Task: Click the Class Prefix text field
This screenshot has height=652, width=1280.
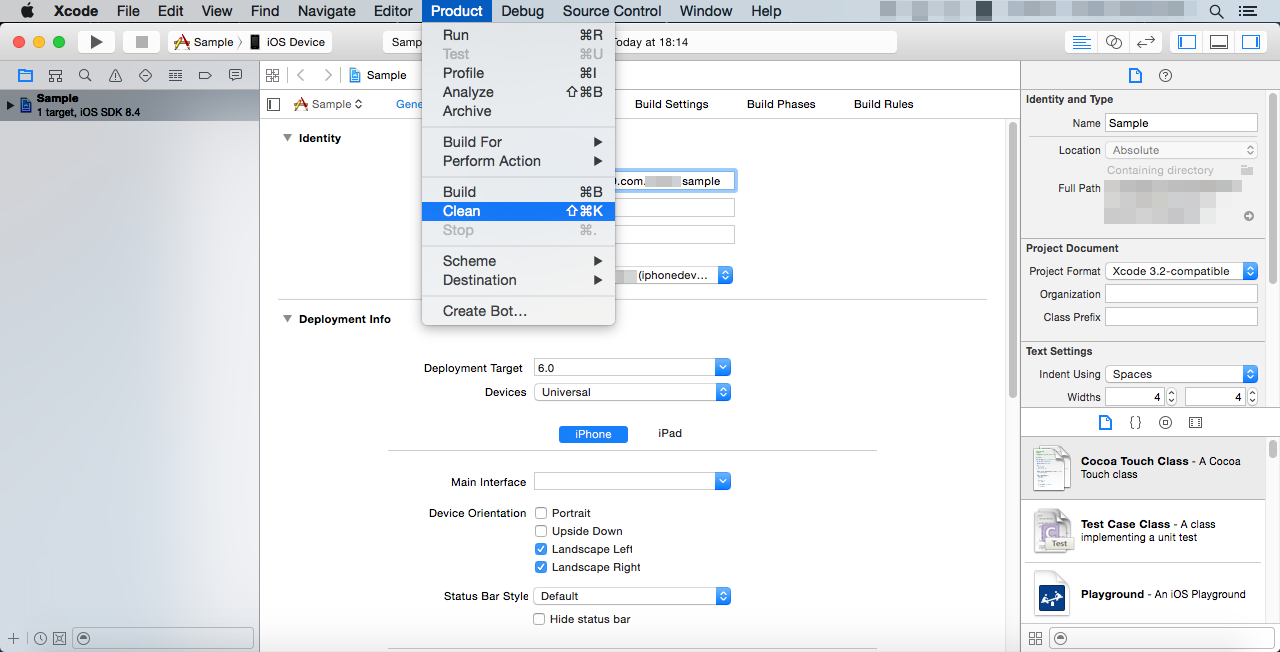Action: 1181,317
